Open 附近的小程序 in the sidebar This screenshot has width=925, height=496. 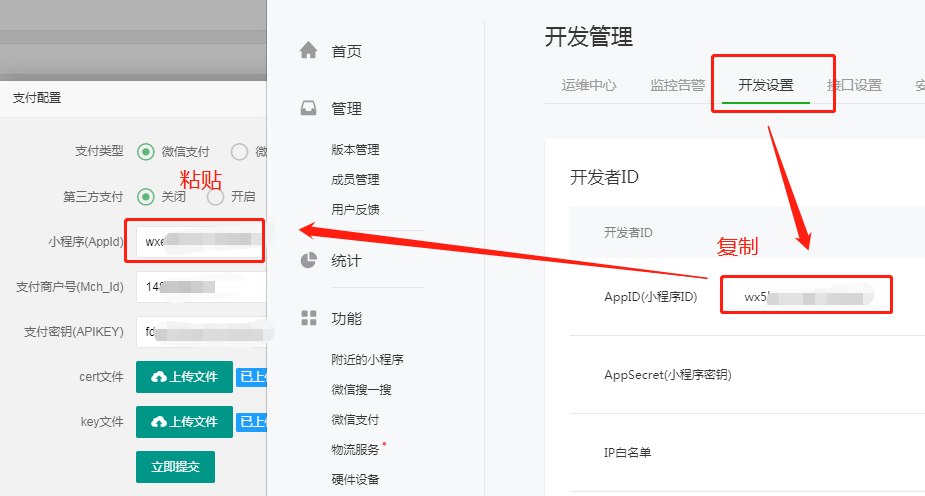[367, 360]
